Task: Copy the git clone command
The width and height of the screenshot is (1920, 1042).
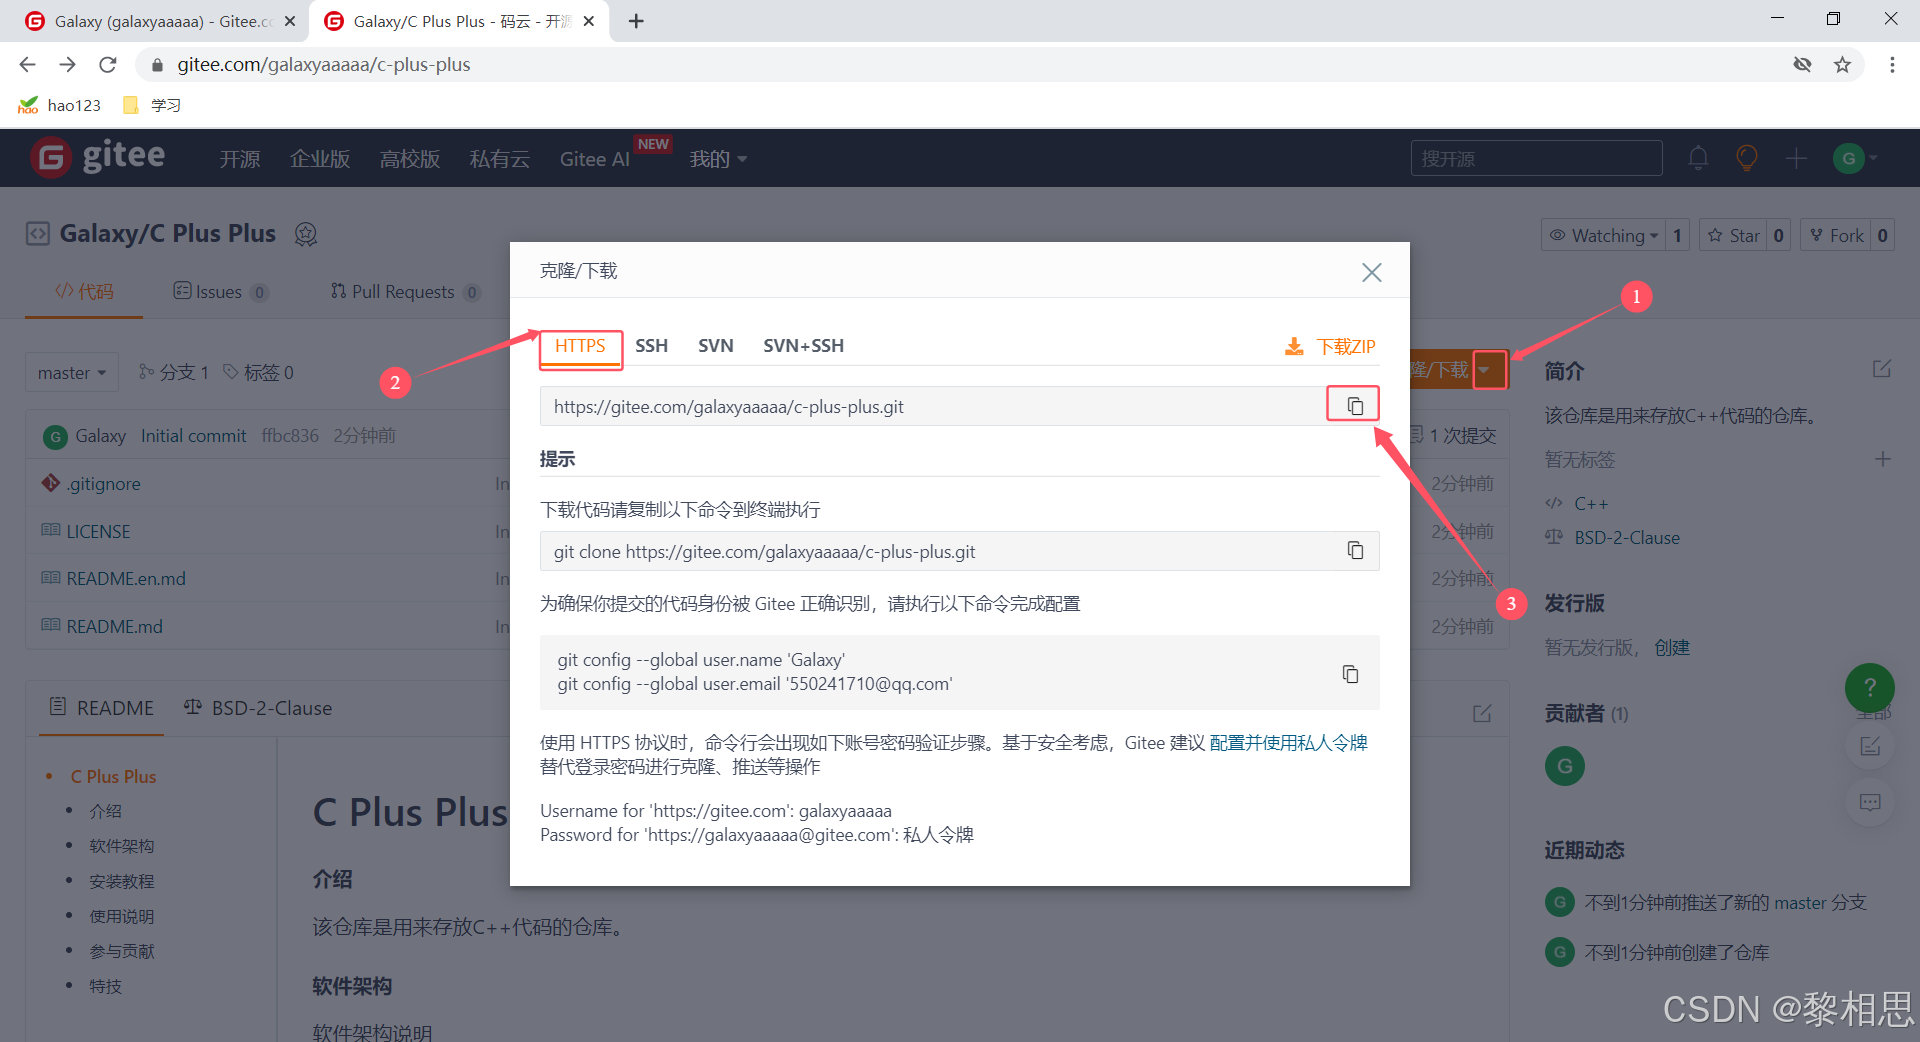Action: [x=1355, y=551]
